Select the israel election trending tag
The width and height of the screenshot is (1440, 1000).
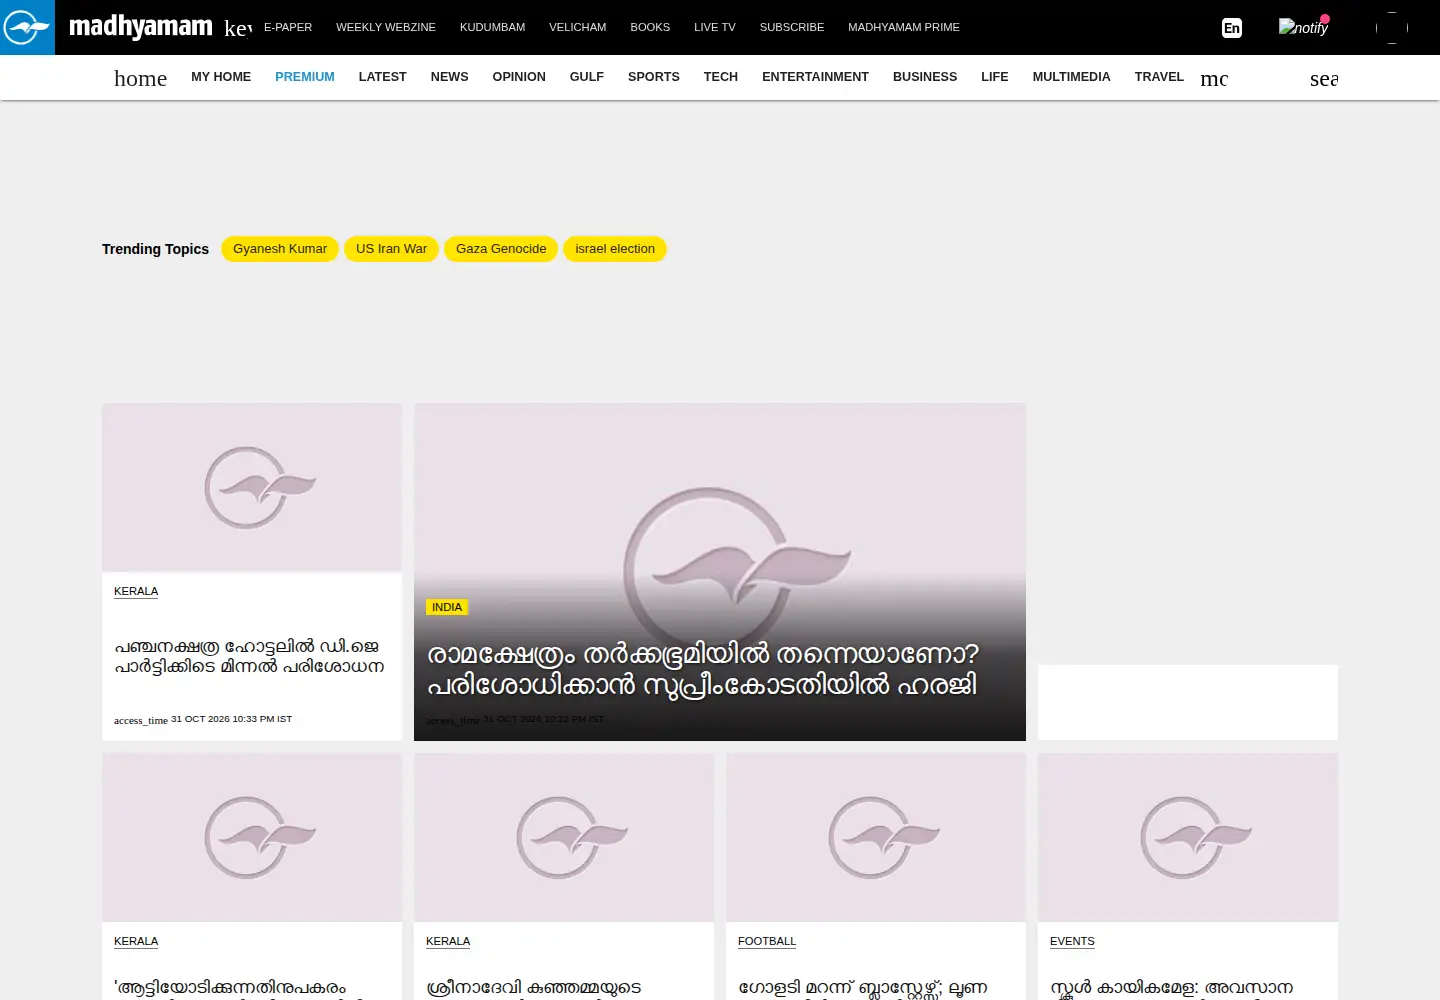(615, 249)
